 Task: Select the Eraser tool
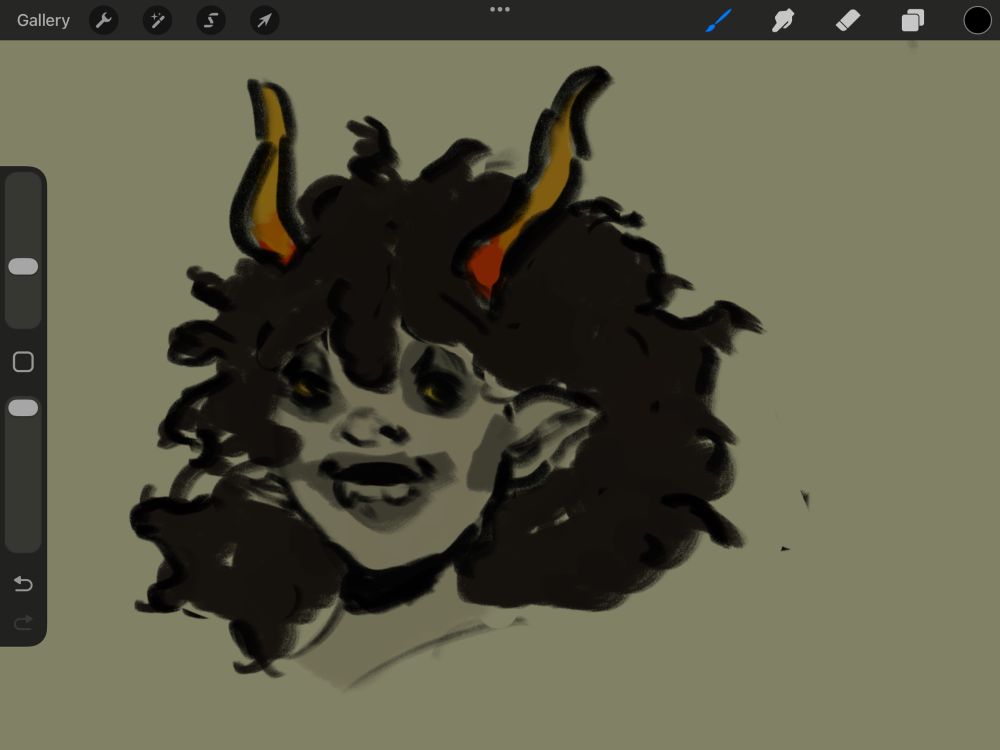coord(848,20)
